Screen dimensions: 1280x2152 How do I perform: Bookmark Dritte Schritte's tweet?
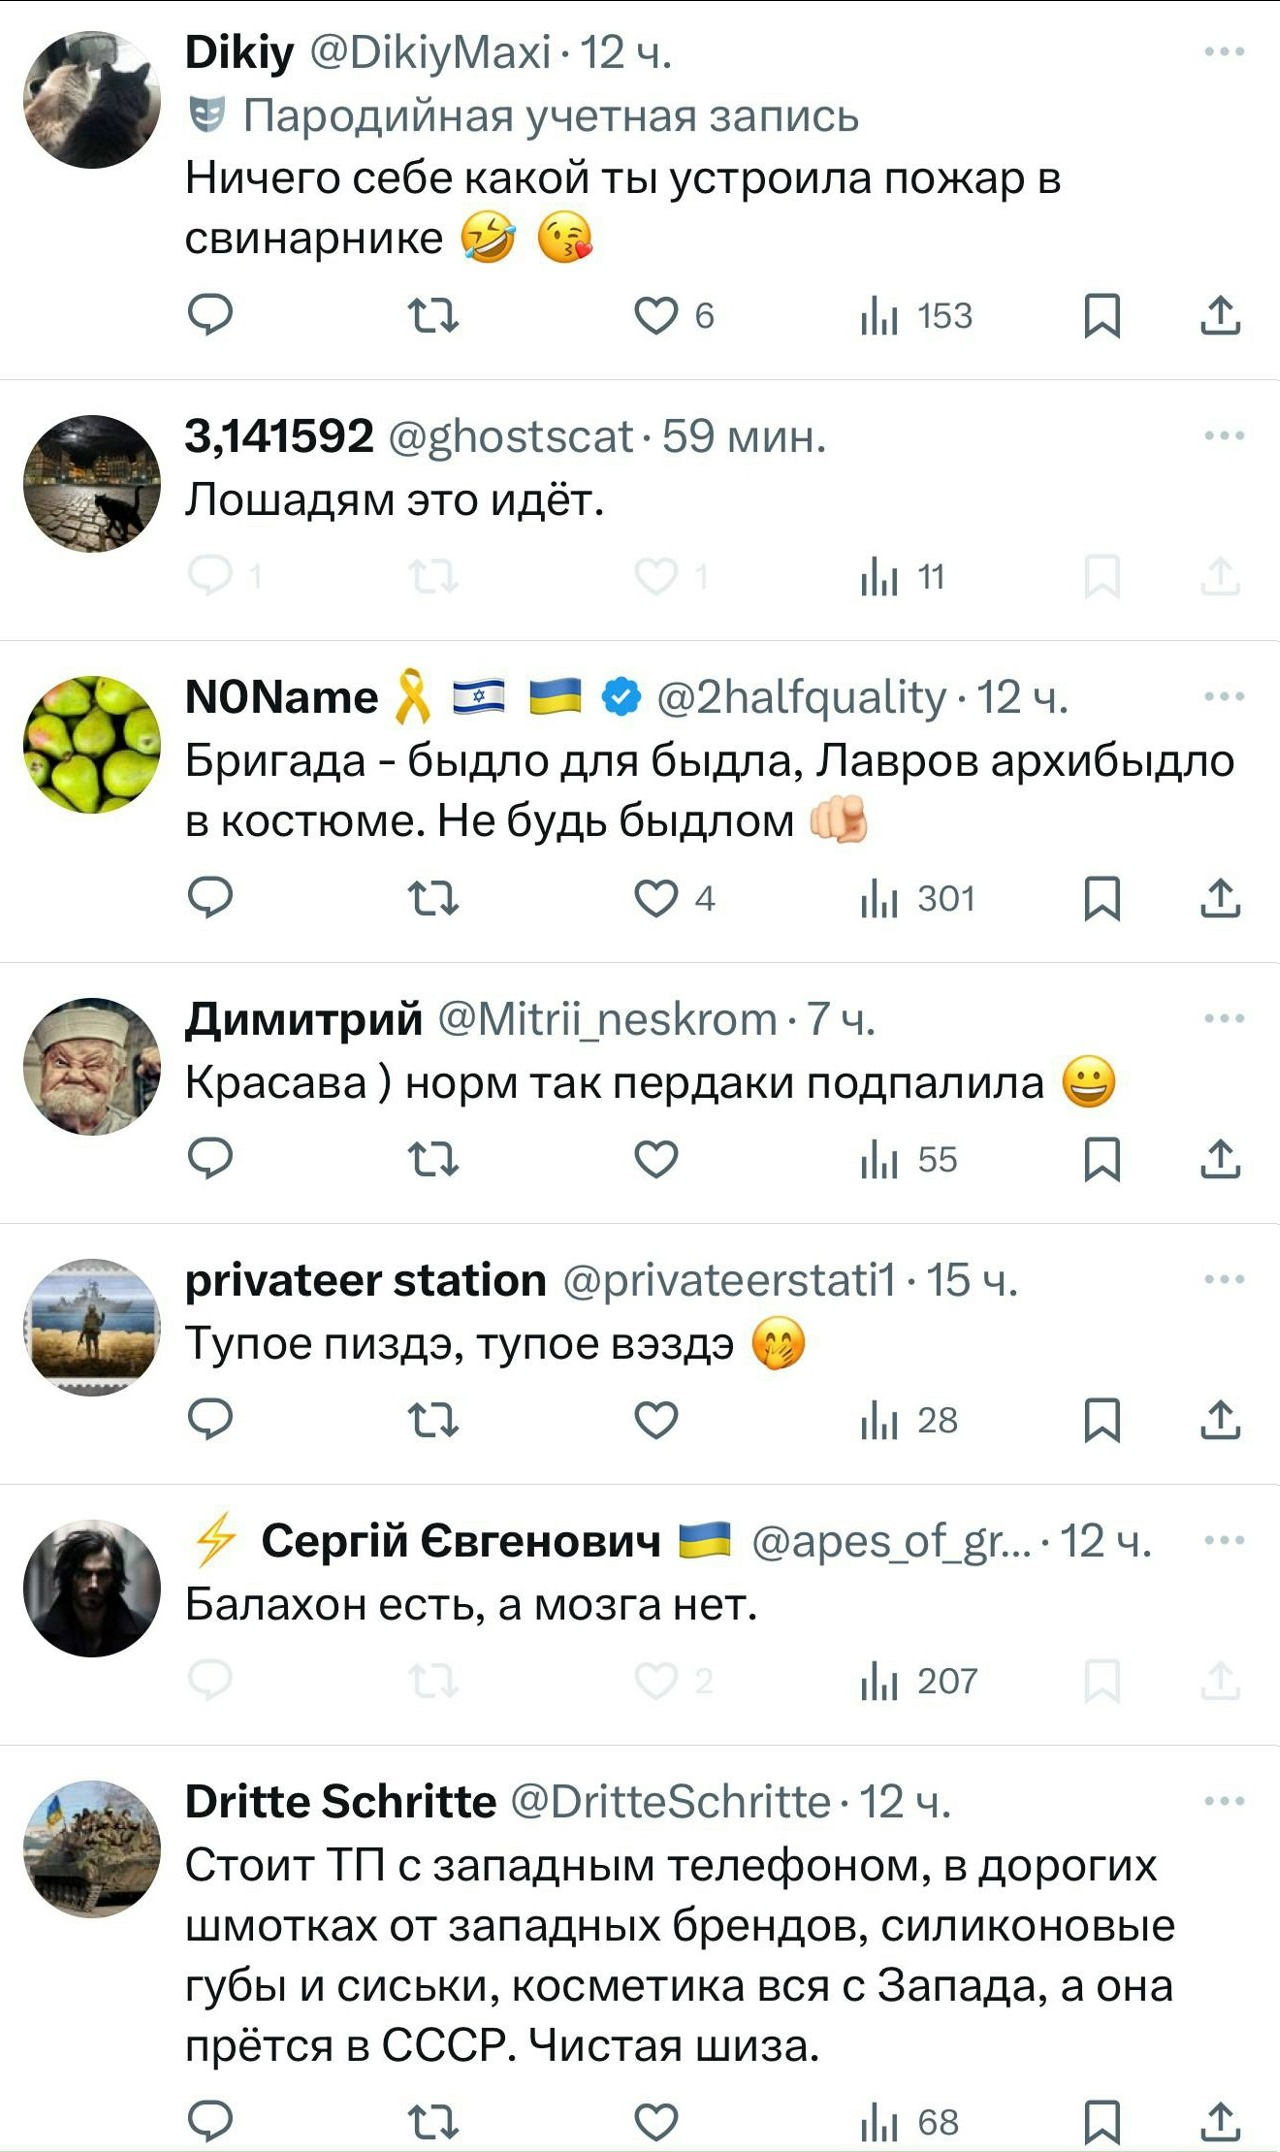pyautogui.click(x=1102, y=2121)
